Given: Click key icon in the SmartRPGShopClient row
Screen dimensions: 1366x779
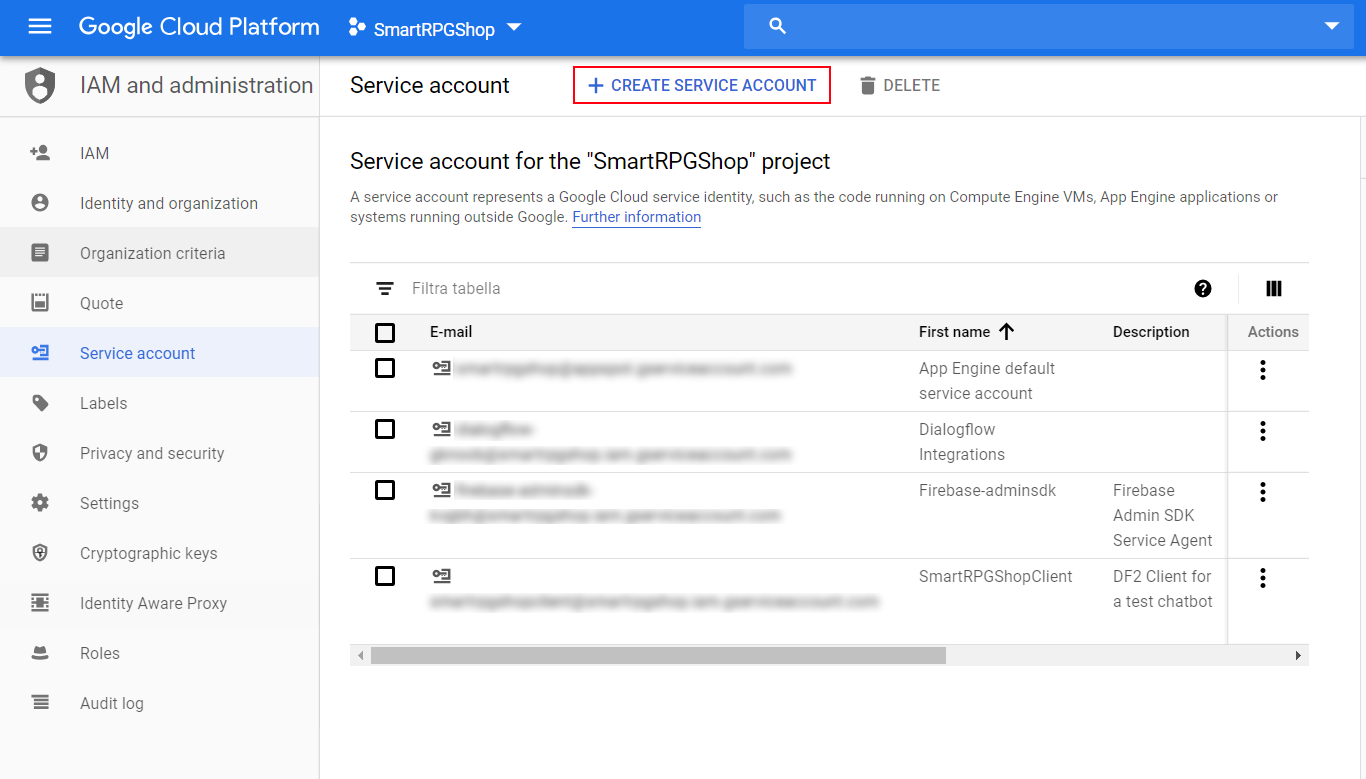Looking at the screenshot, I should coord(441,576).
